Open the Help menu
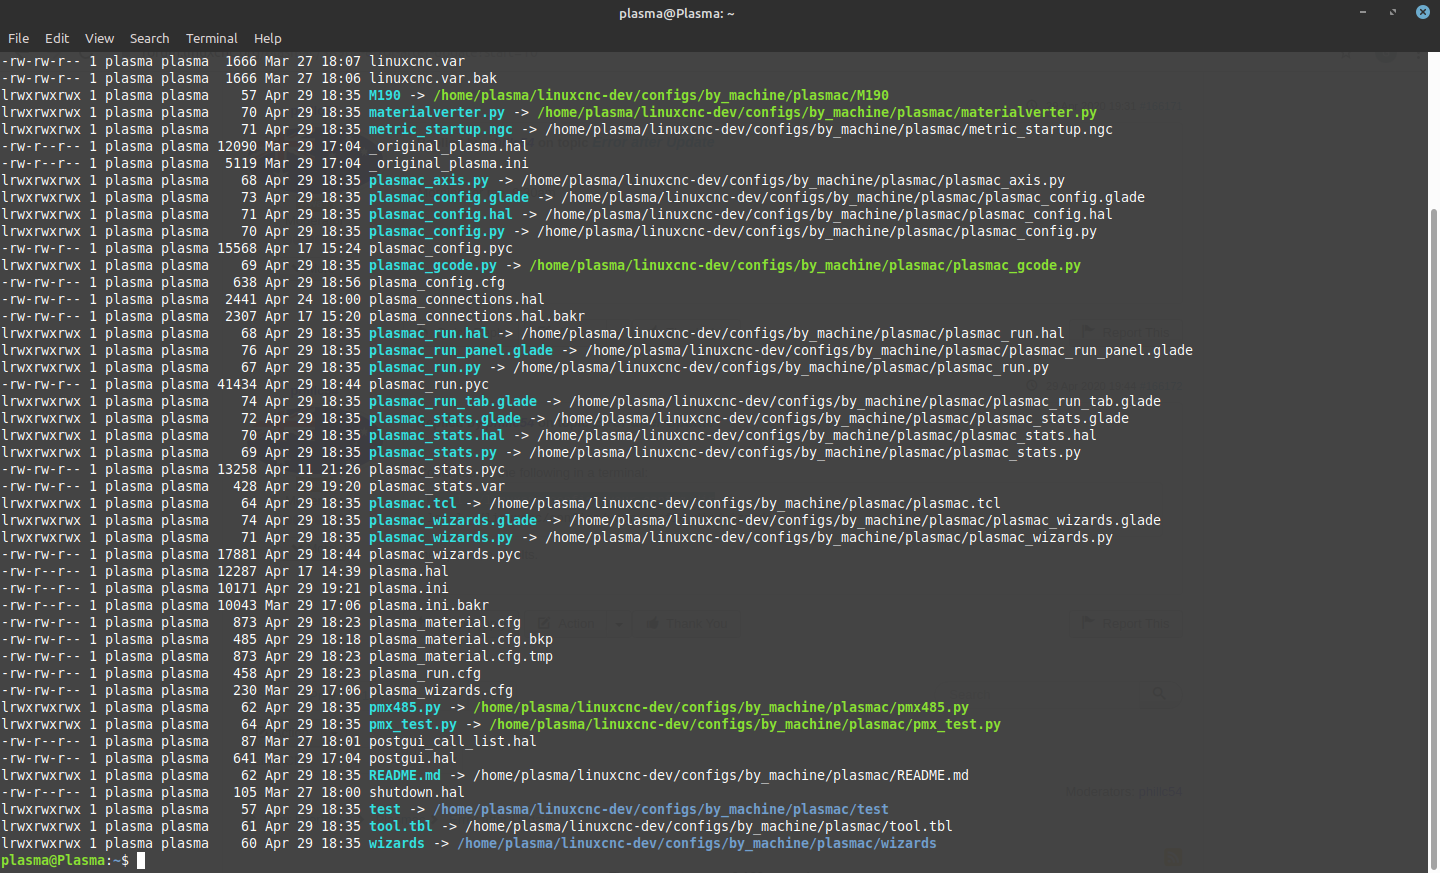 click(267, 38)
